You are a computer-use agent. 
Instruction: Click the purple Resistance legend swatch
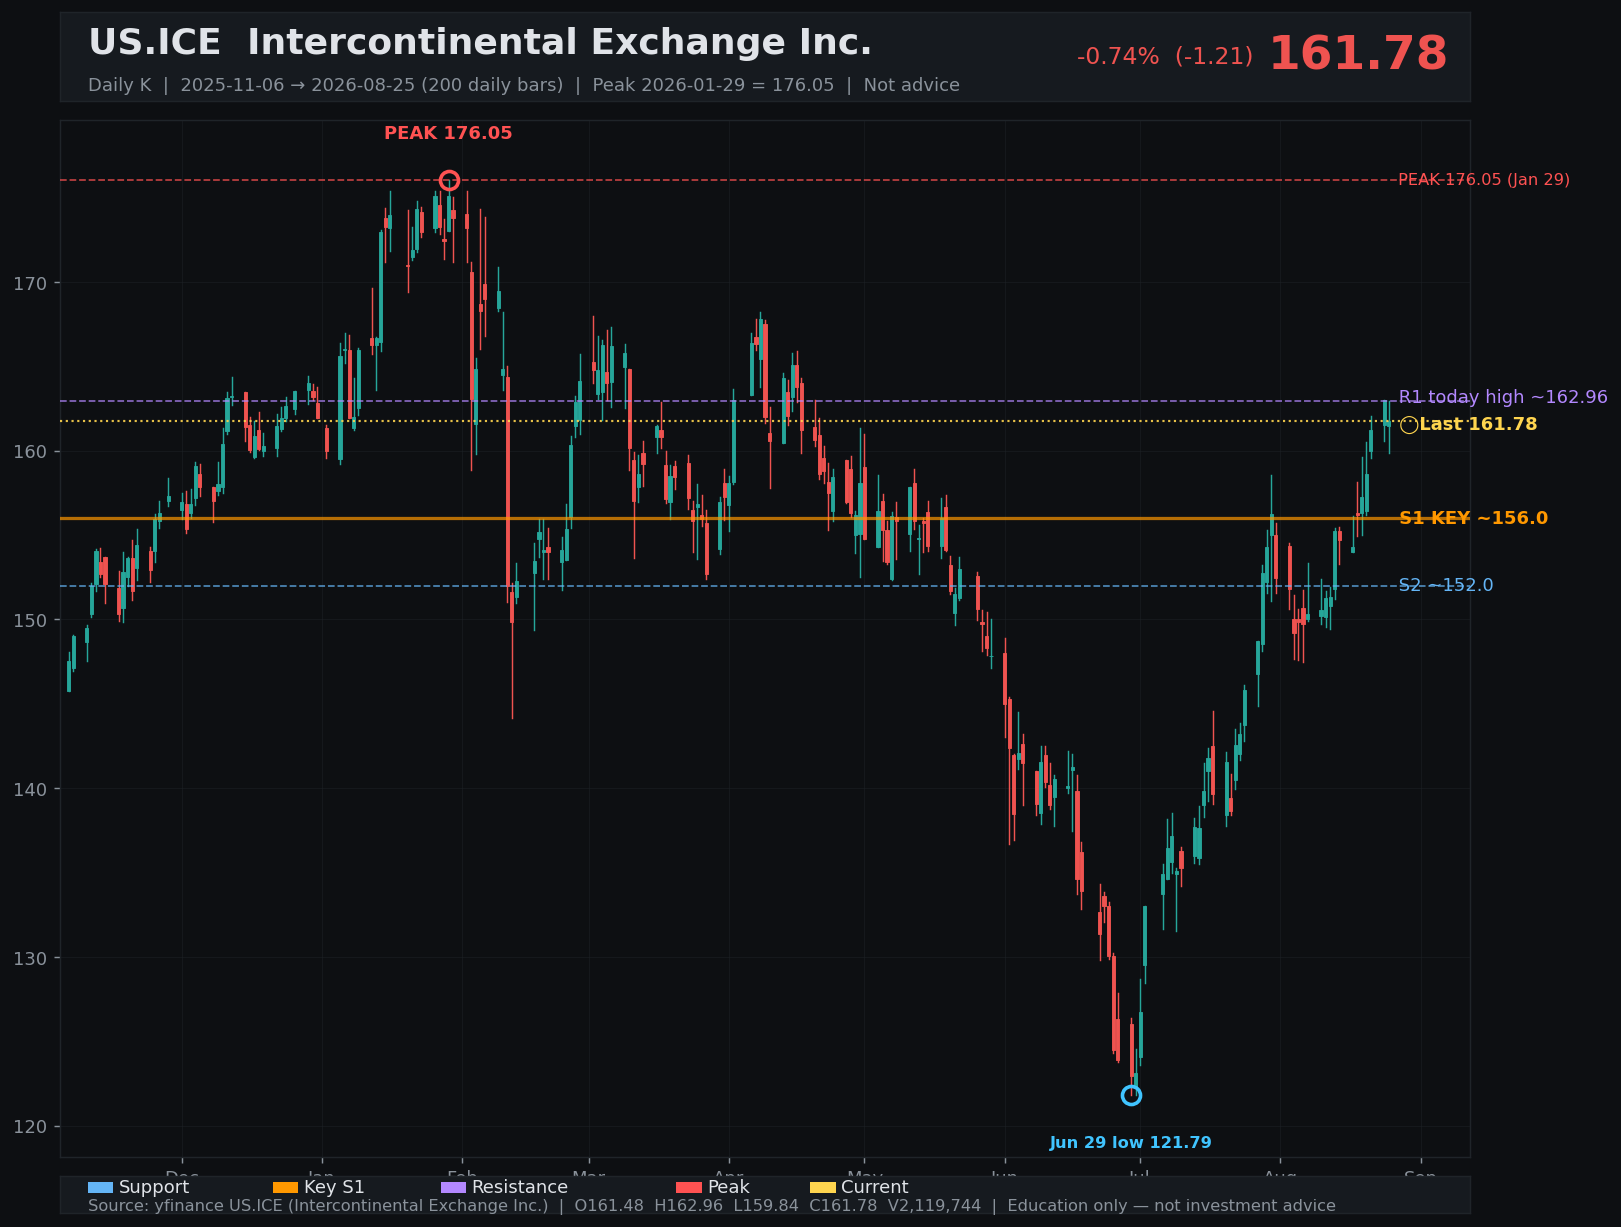(x=453, y=1188)
